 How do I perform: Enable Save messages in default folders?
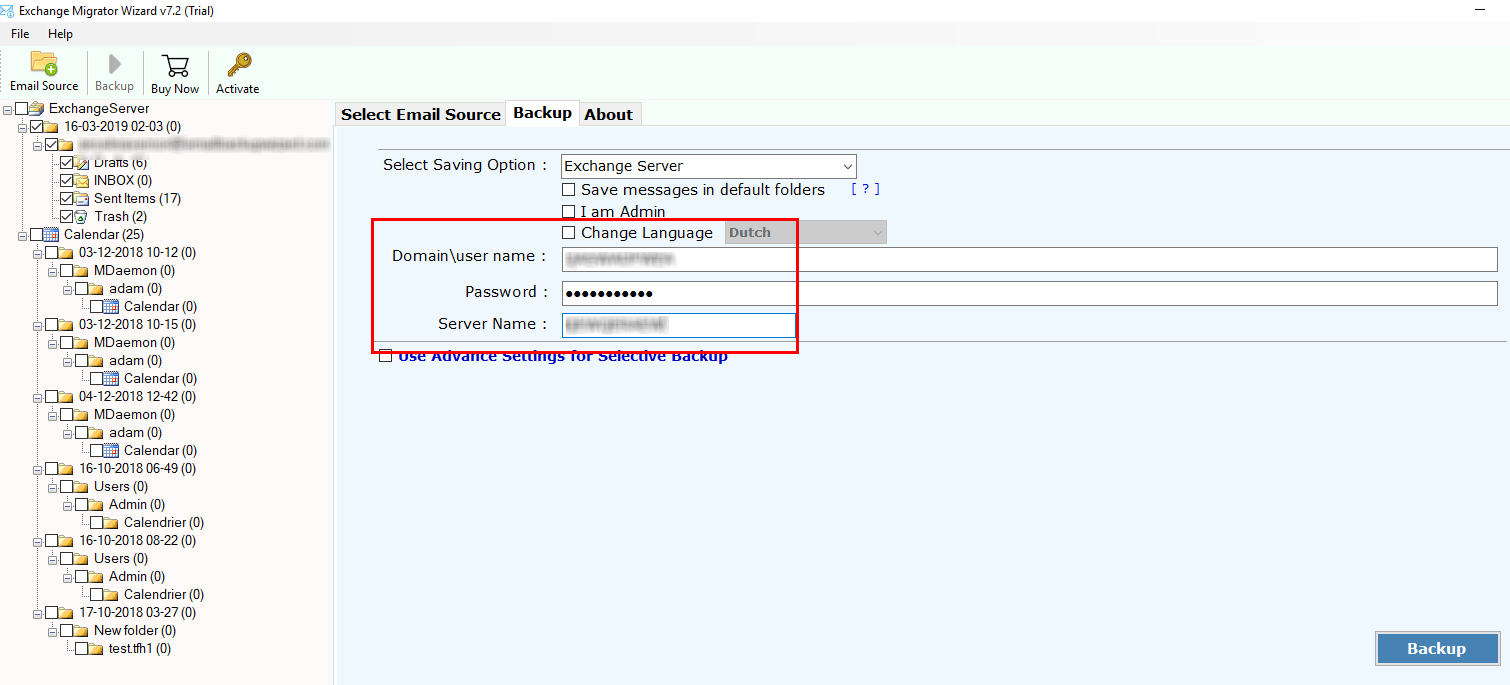point(569,189)
